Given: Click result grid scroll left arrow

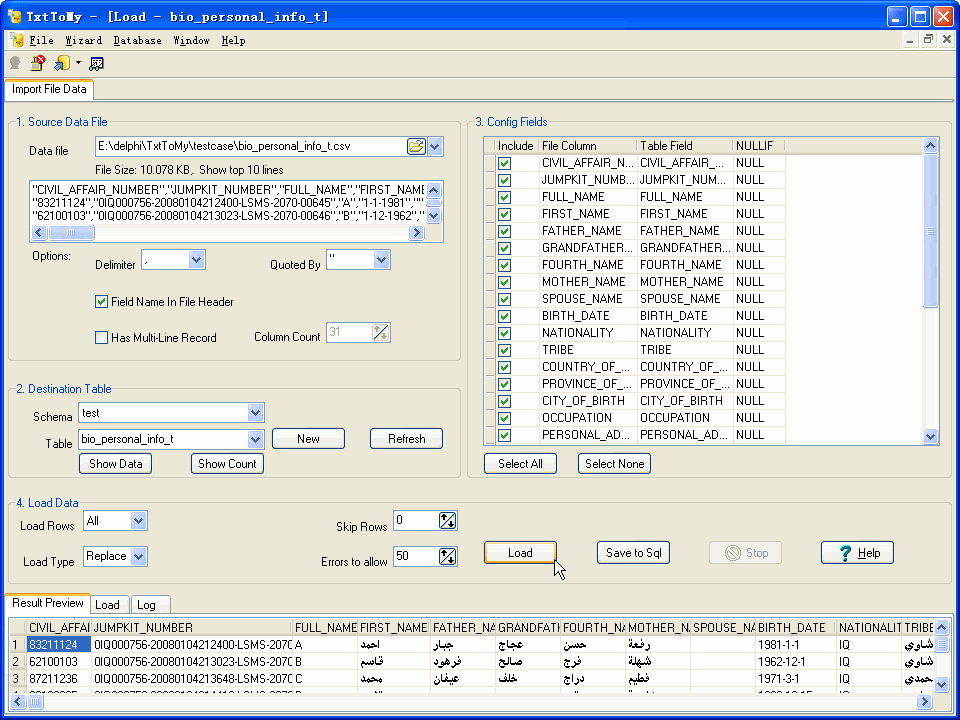Looking at the screenshot, I should click(x=17, y=701).
